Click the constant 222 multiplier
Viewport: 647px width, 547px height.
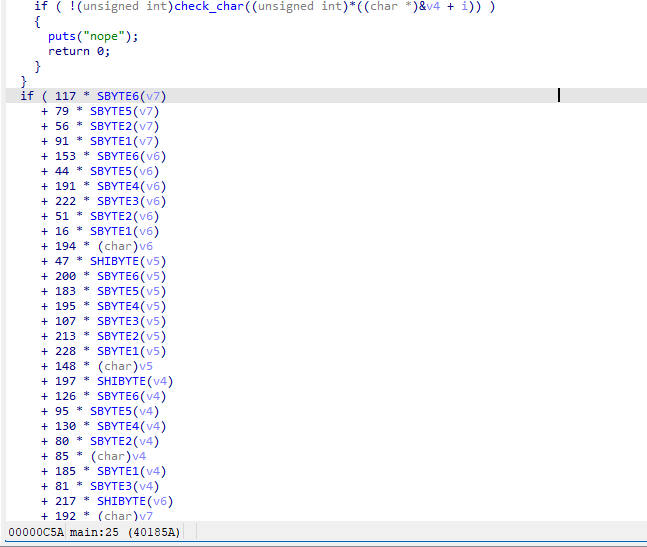tap(65, 201)
